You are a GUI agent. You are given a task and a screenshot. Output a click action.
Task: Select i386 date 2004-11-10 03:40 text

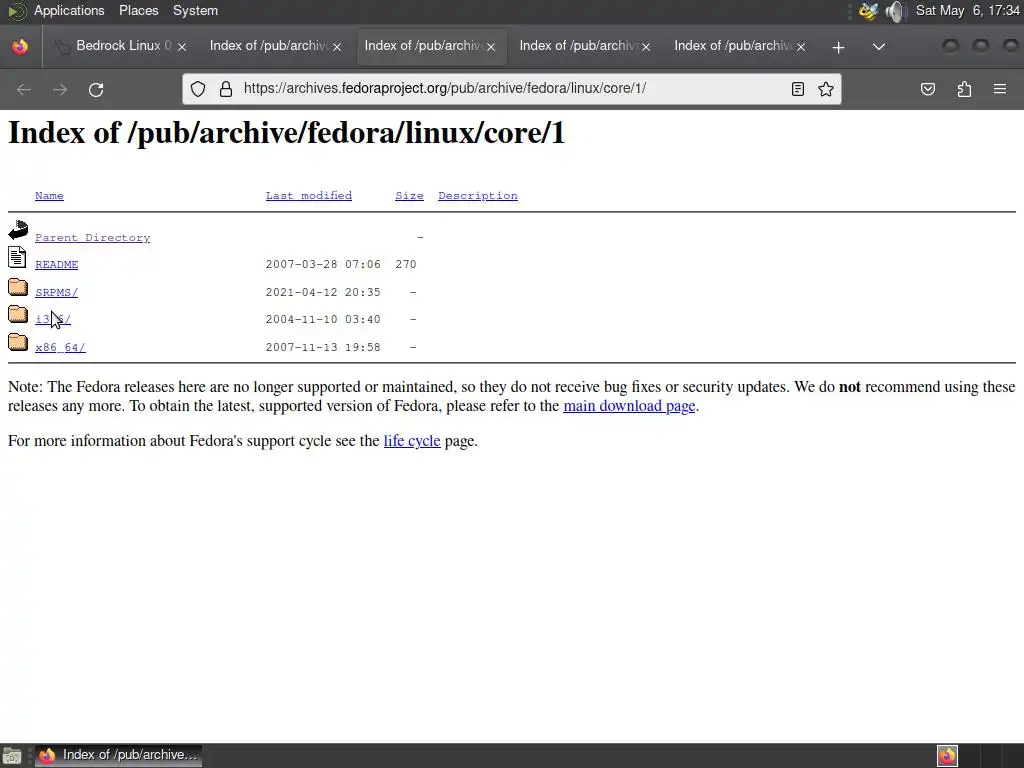(323, 319)
